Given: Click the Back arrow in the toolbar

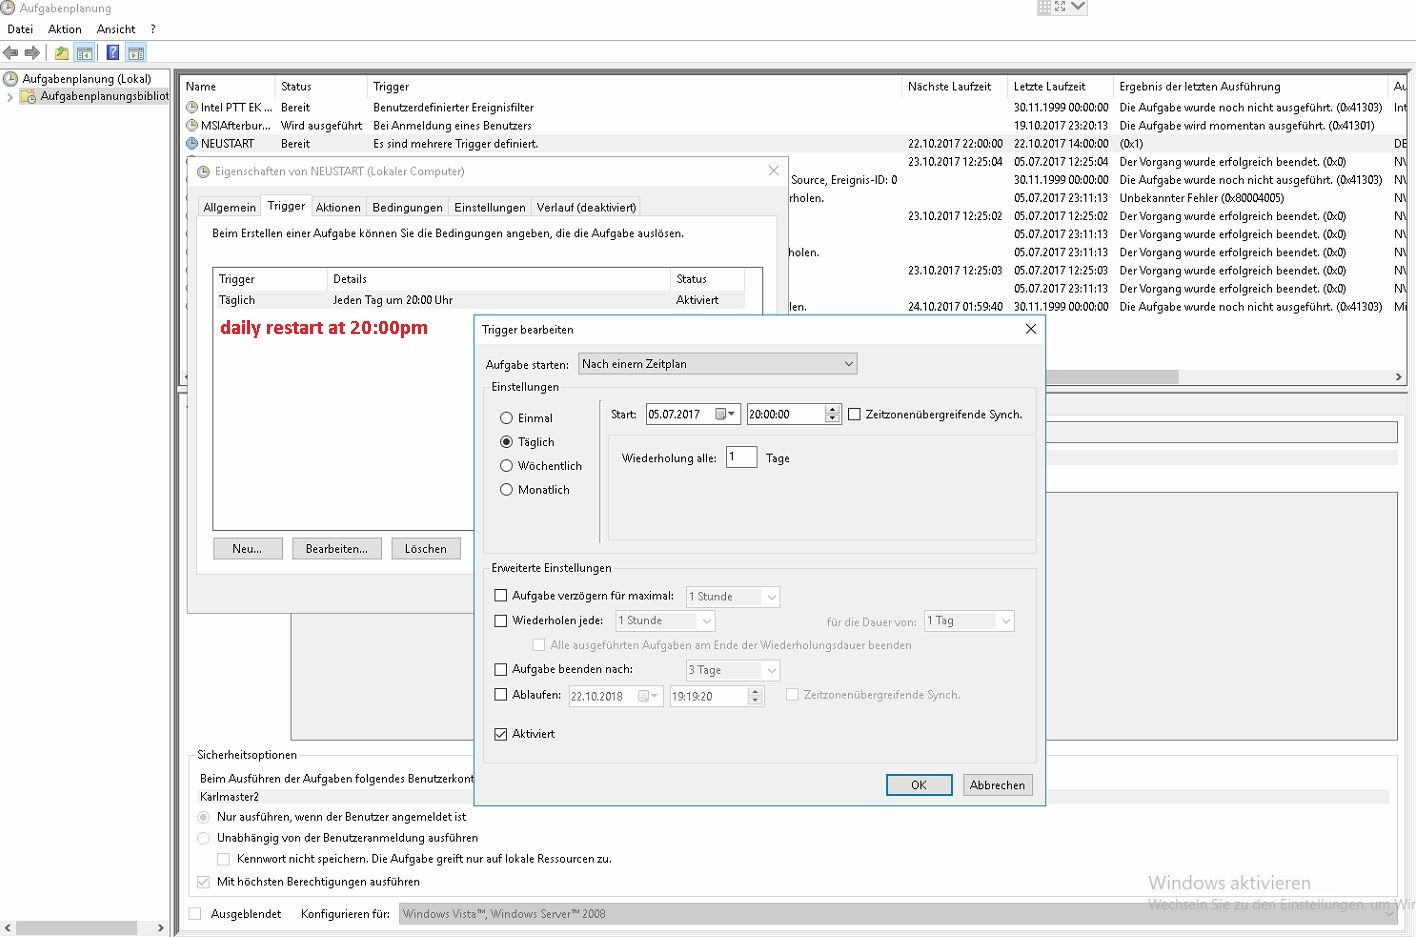Looking at the screenshot, I should [x=11, y=53].
